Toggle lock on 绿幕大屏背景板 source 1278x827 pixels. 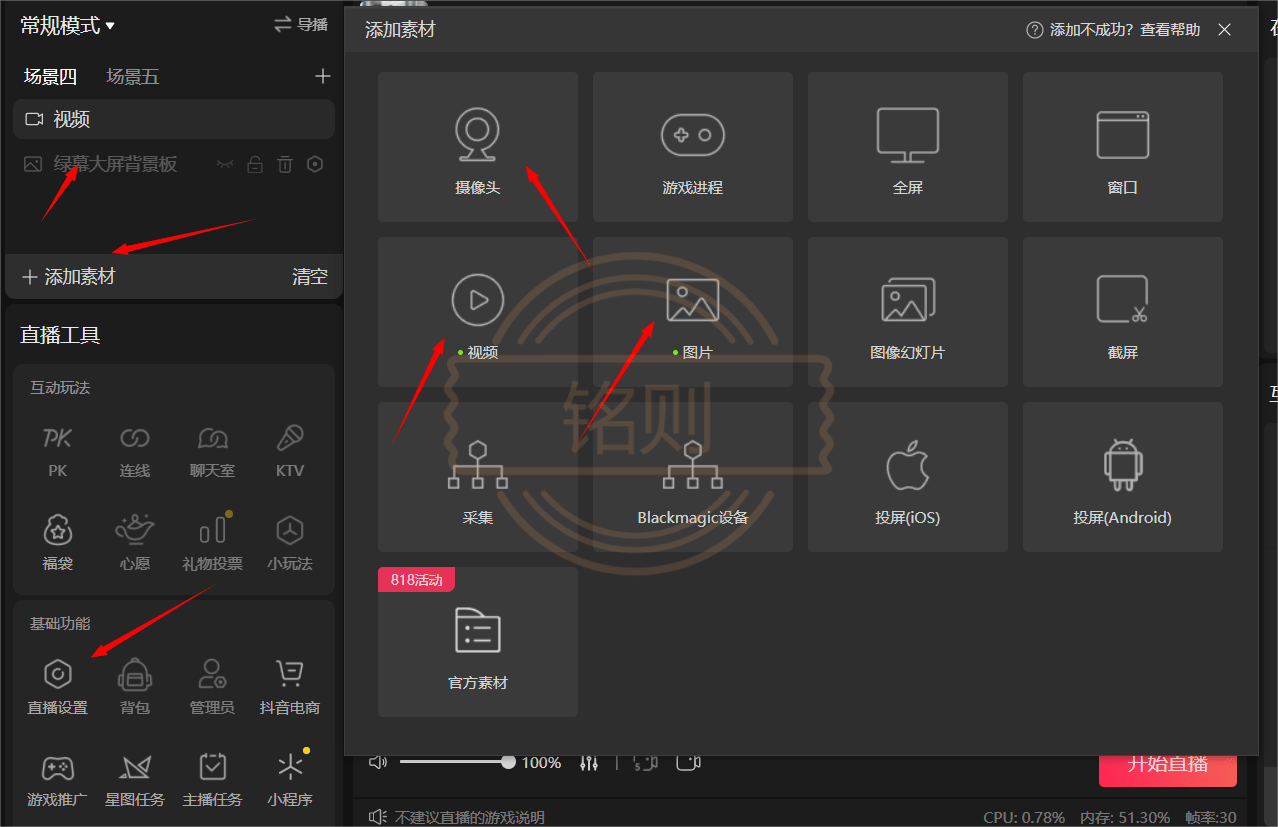(x=255, y=164)
